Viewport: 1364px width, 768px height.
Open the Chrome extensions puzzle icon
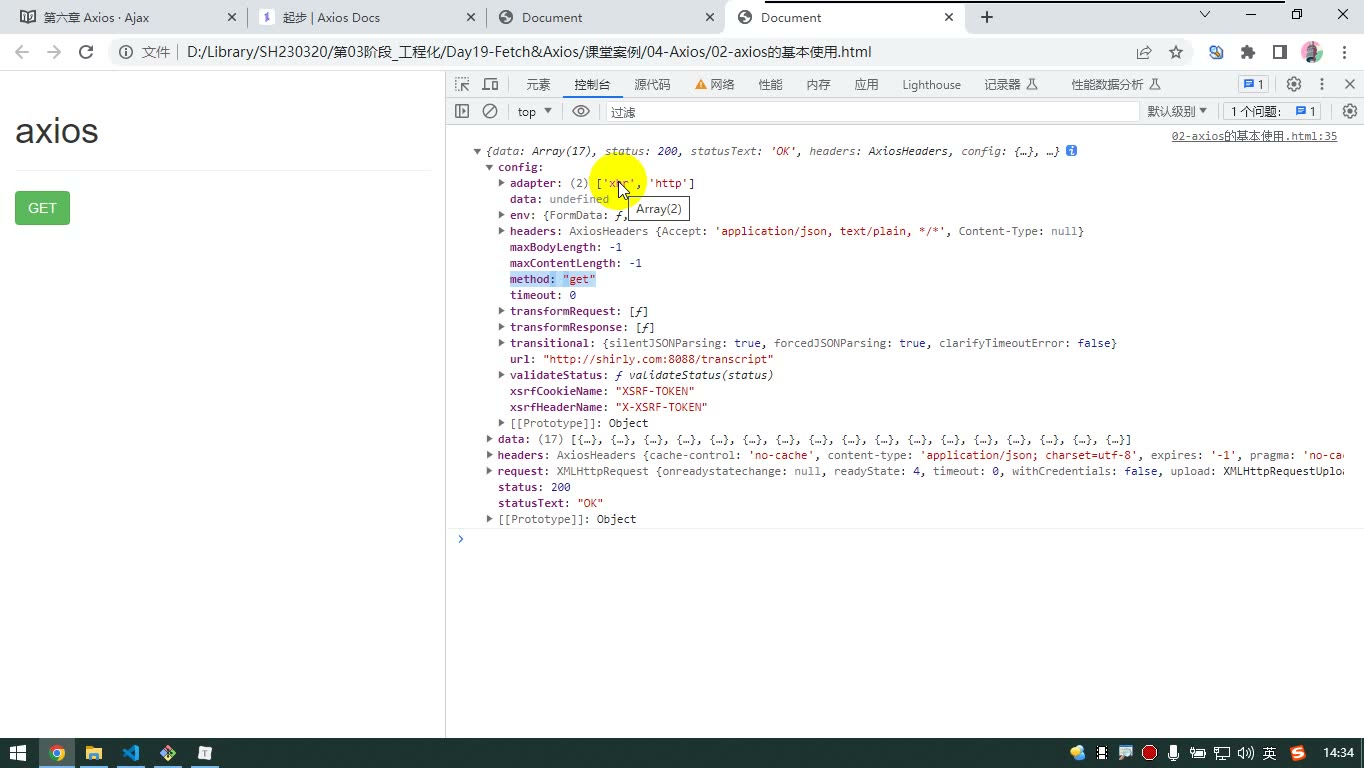(1248, 52)
